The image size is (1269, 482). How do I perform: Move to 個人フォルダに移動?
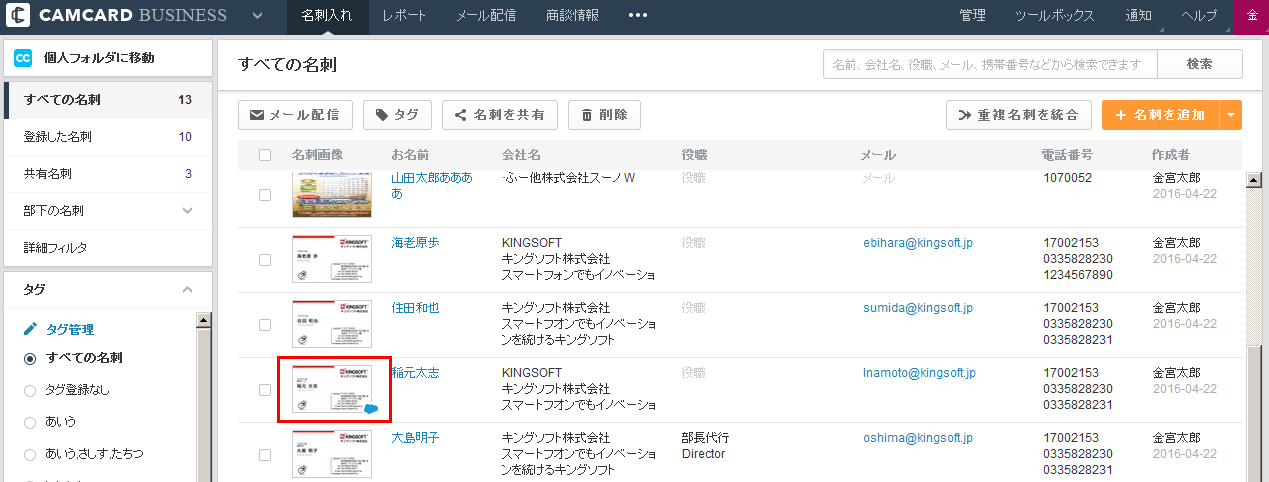tap(99, 58)
